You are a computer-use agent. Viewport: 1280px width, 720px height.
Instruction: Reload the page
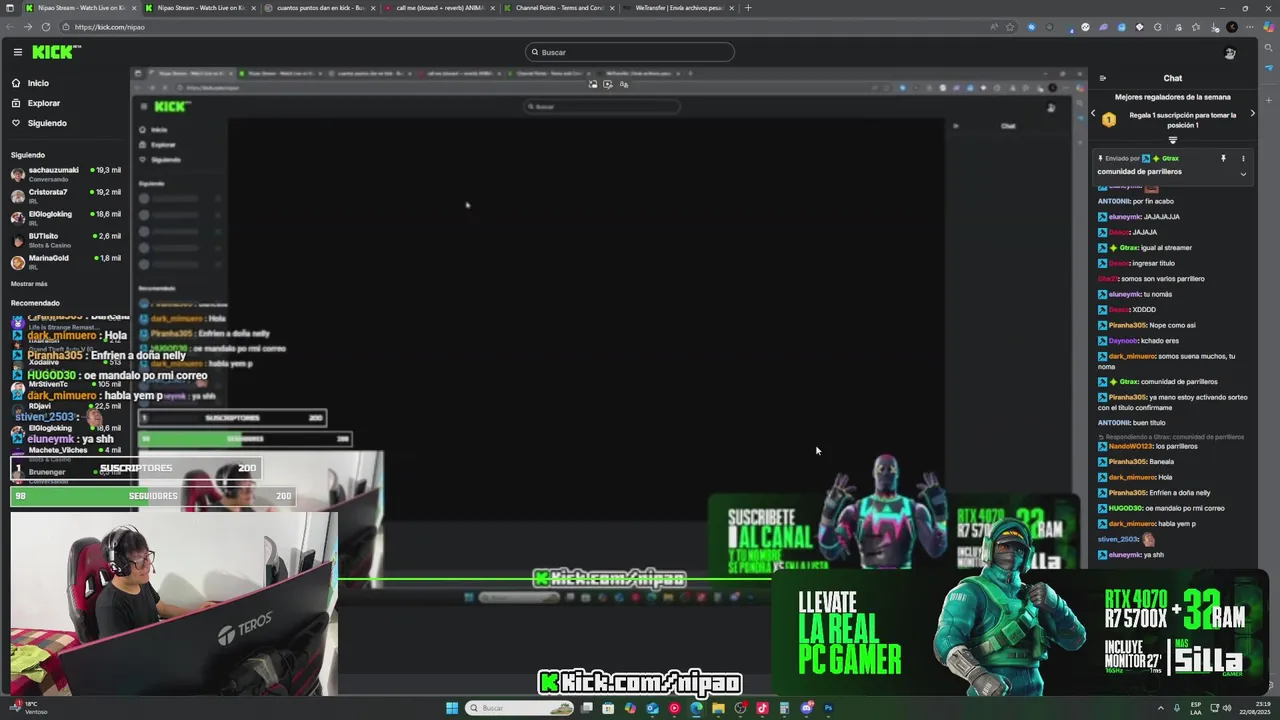coord(45,27)
